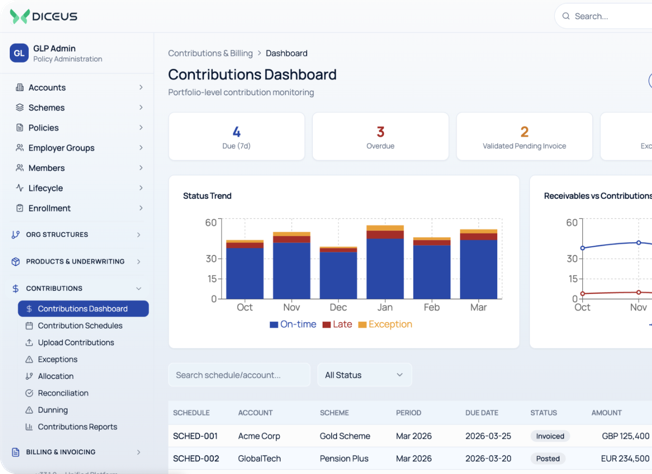The width and height of the screenshot is (652, 474).
Task: Expand Products & Underwriting section chevron
Action: click(139, 262)
